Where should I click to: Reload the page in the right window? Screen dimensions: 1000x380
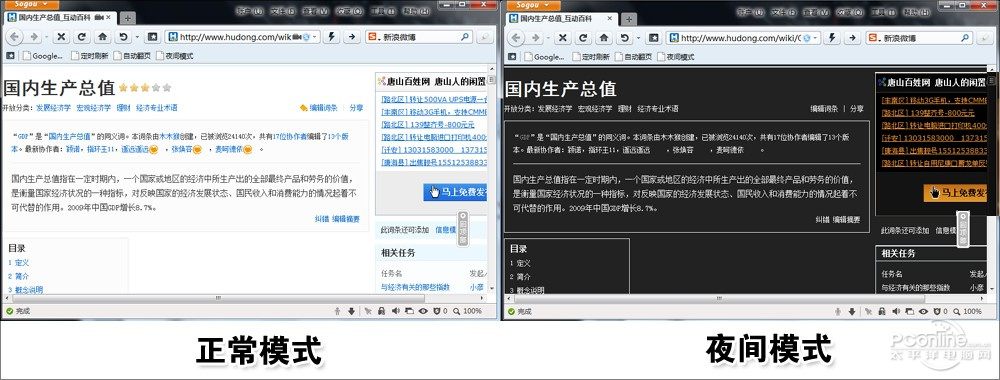tap(583, 38)
